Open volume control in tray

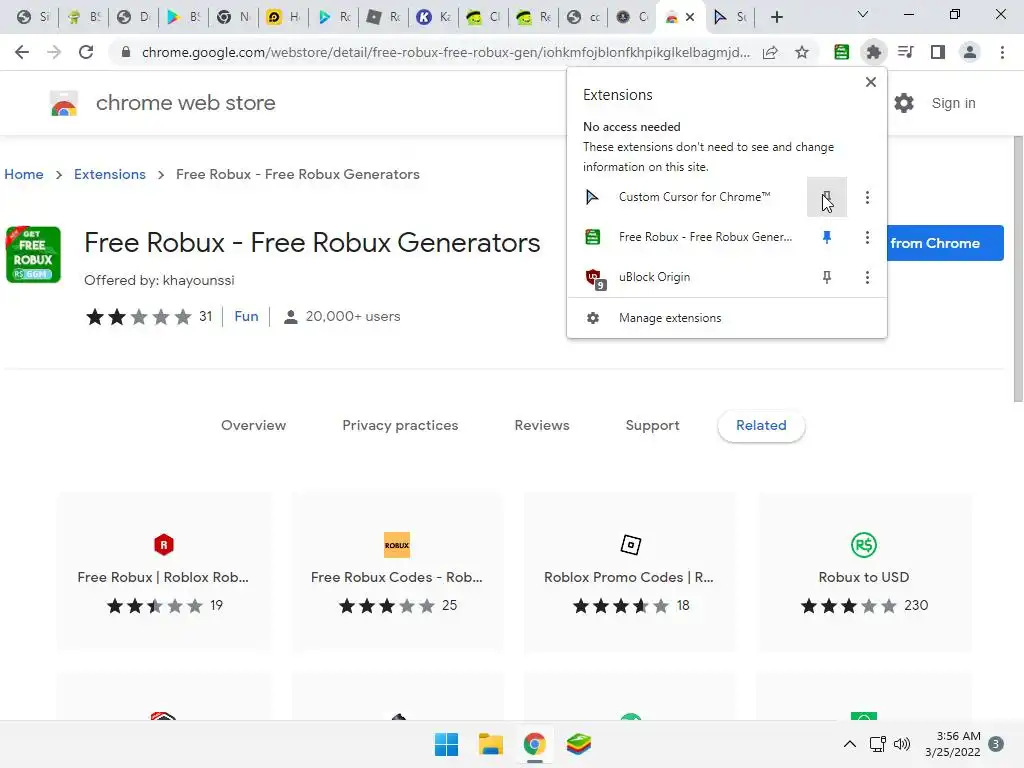(x=902, y=744)
